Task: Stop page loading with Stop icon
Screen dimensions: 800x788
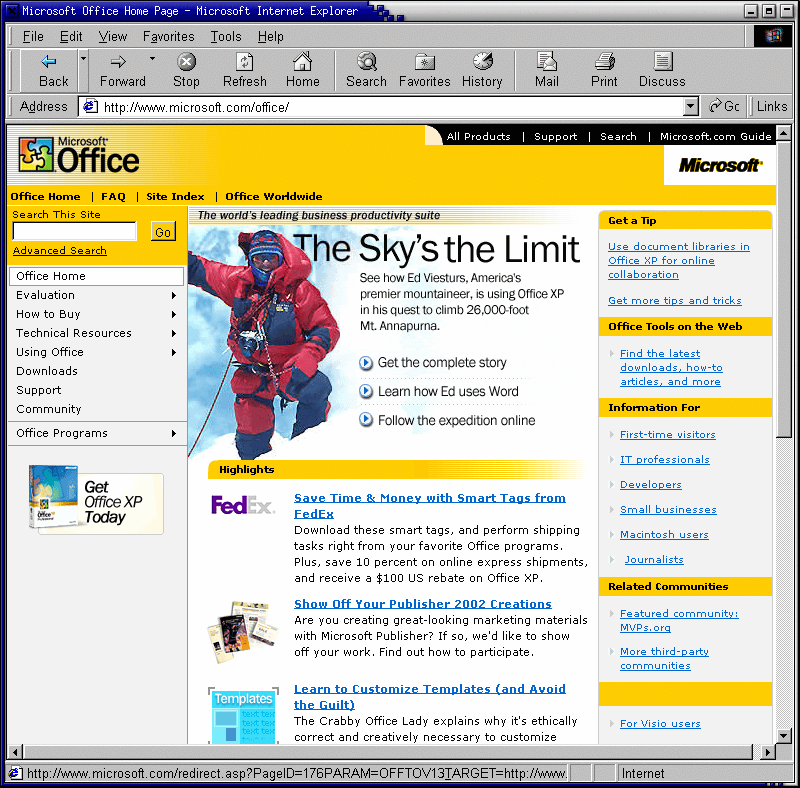Action: 186,62
